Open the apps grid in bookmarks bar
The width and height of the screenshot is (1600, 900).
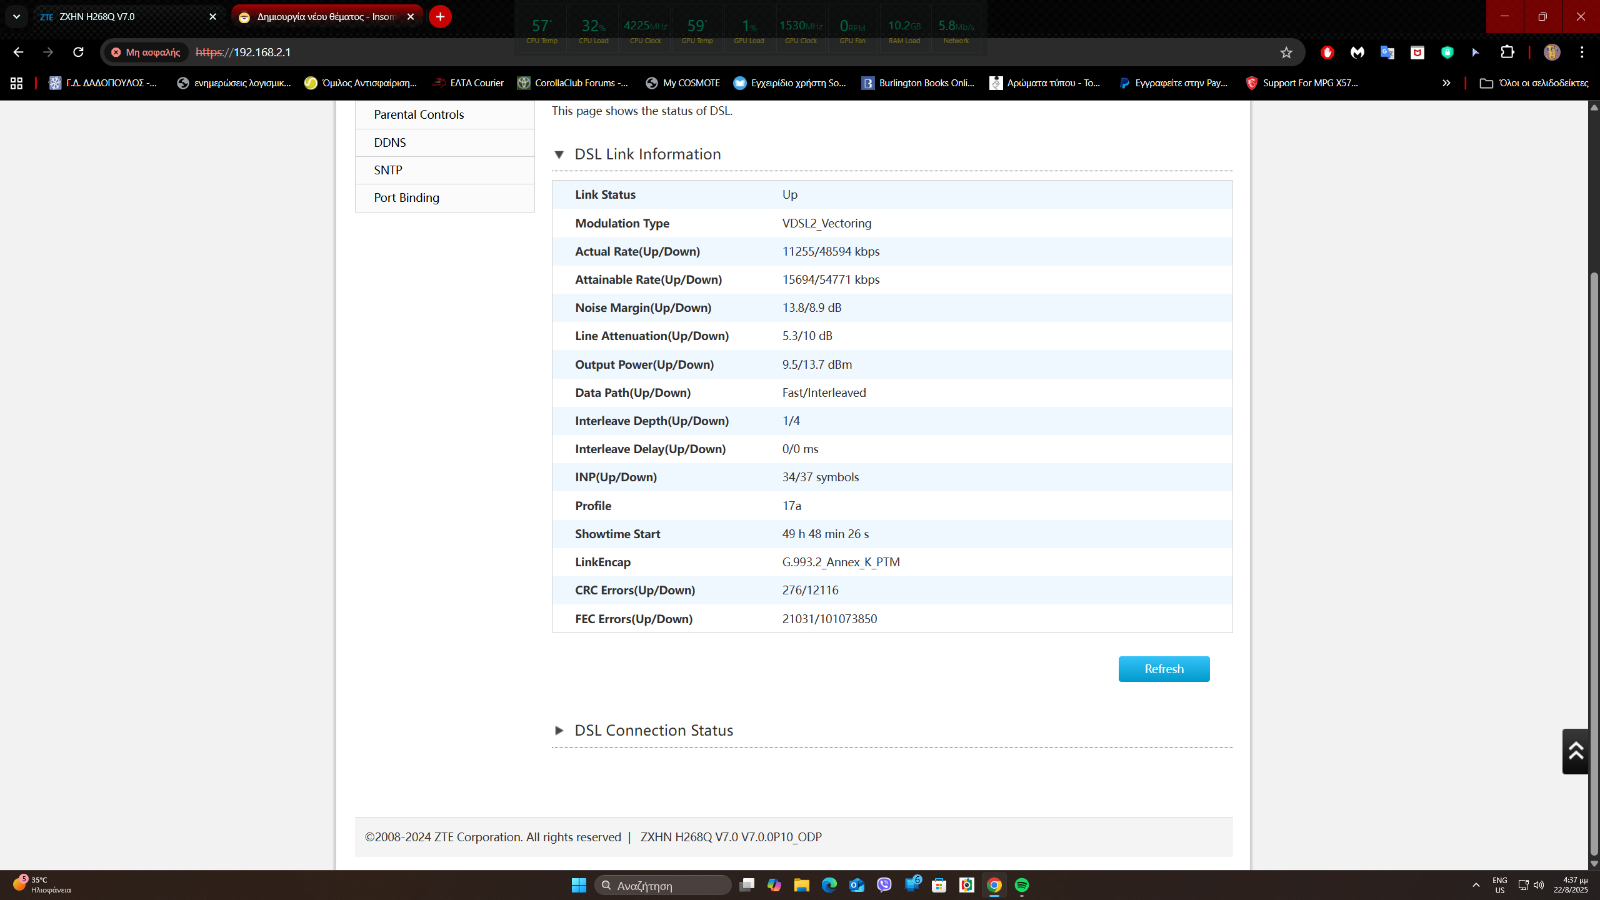pyautogui.click(x=16, y=83)
